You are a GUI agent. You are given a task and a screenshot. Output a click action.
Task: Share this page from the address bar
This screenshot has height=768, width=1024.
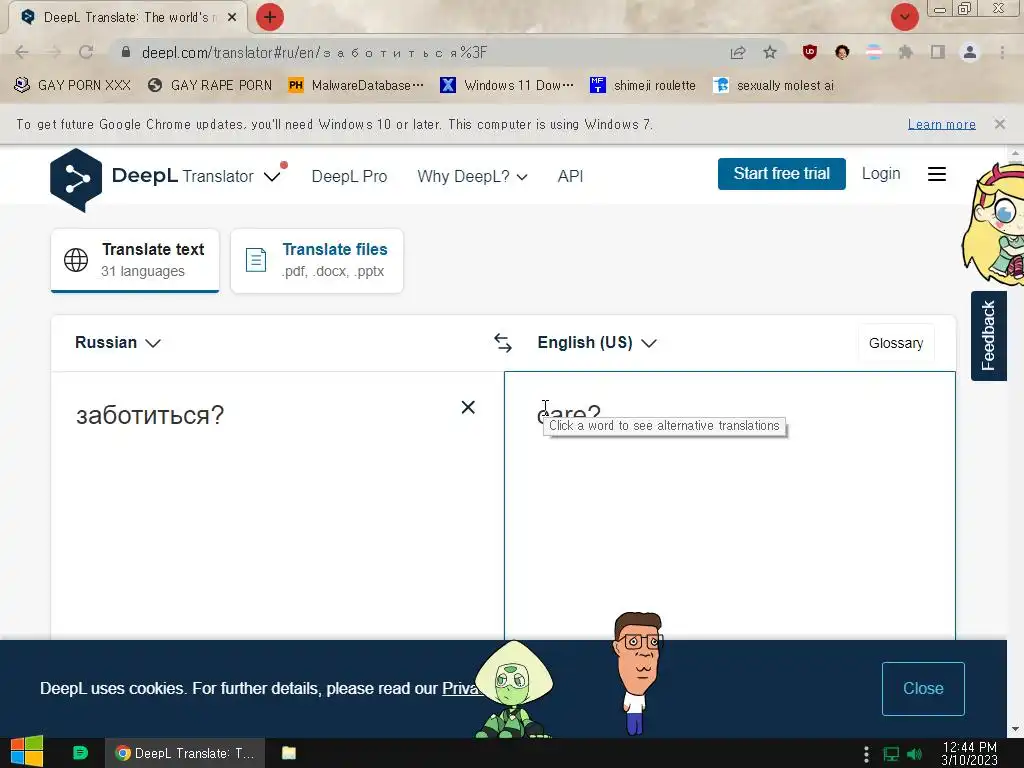[738, 52]
